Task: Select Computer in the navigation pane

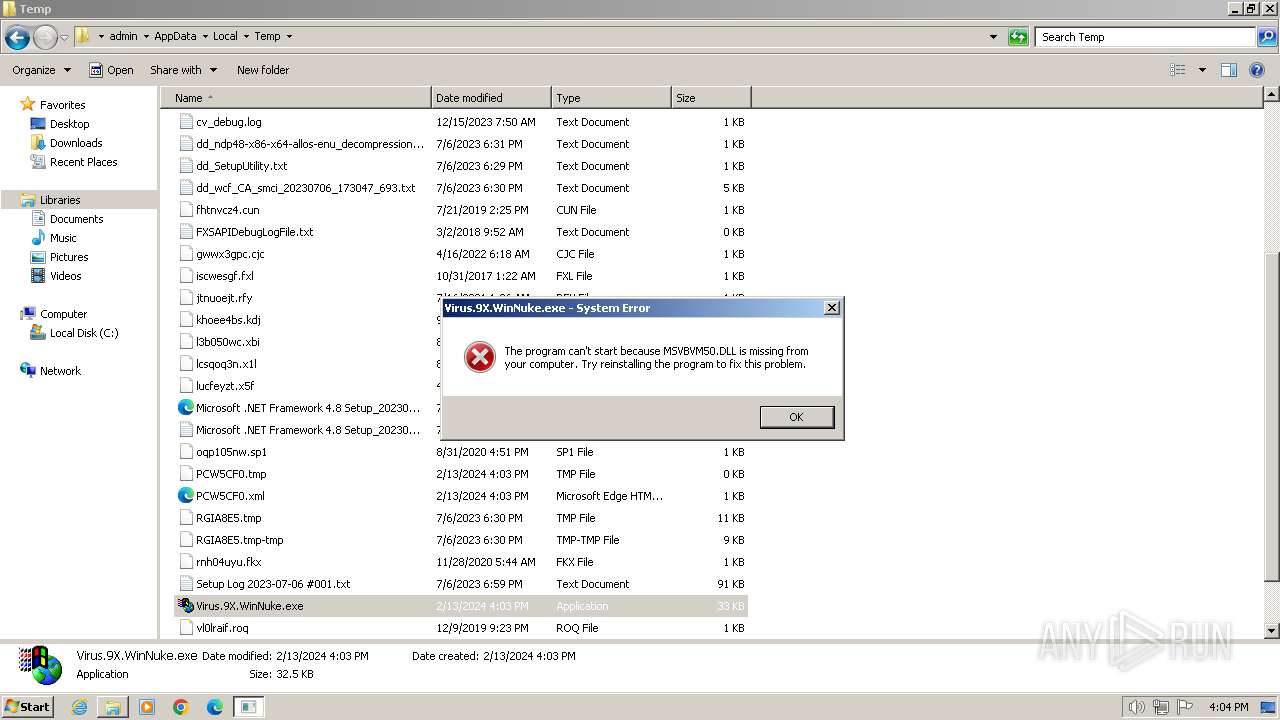Action: pos(54,314)
